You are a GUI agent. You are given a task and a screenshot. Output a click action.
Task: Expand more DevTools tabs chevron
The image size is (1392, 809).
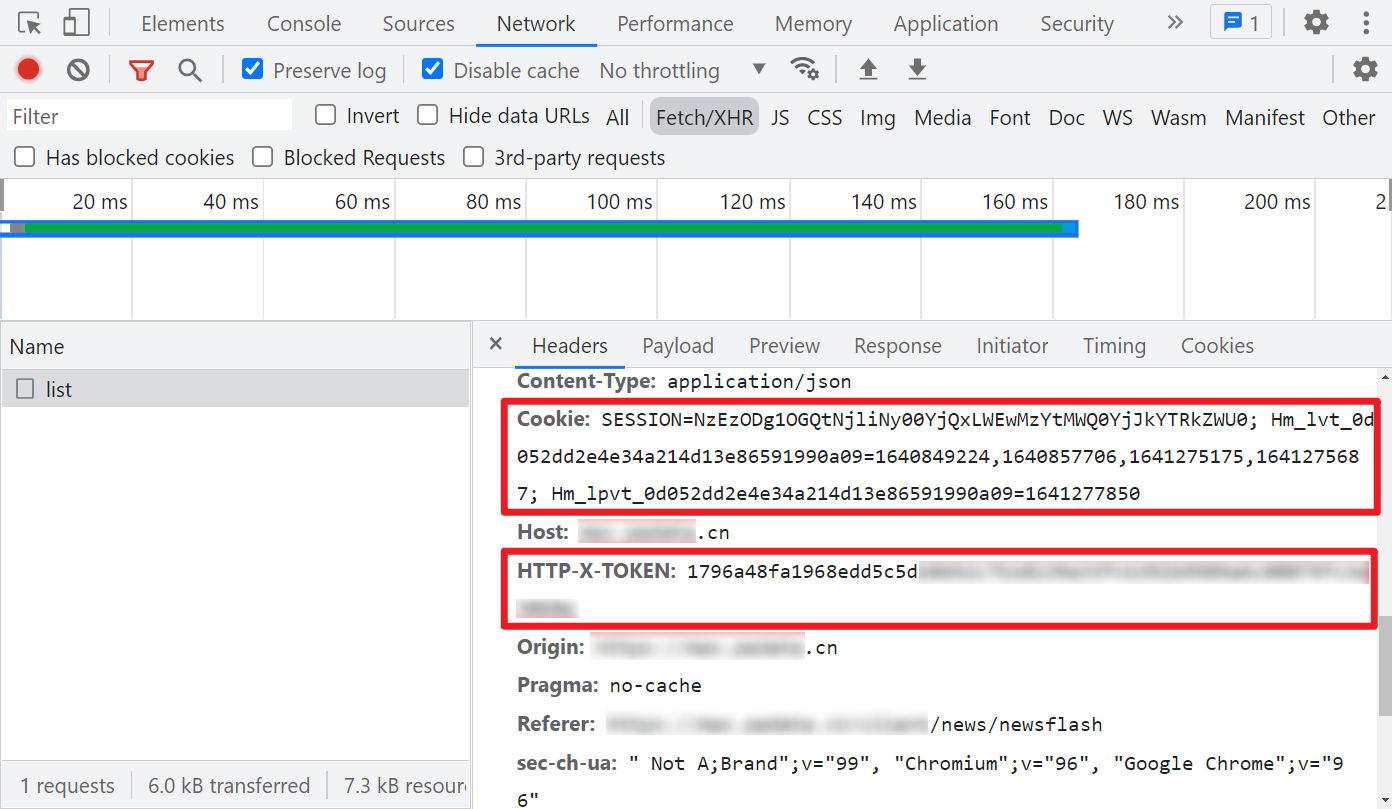click(1175, 23)
